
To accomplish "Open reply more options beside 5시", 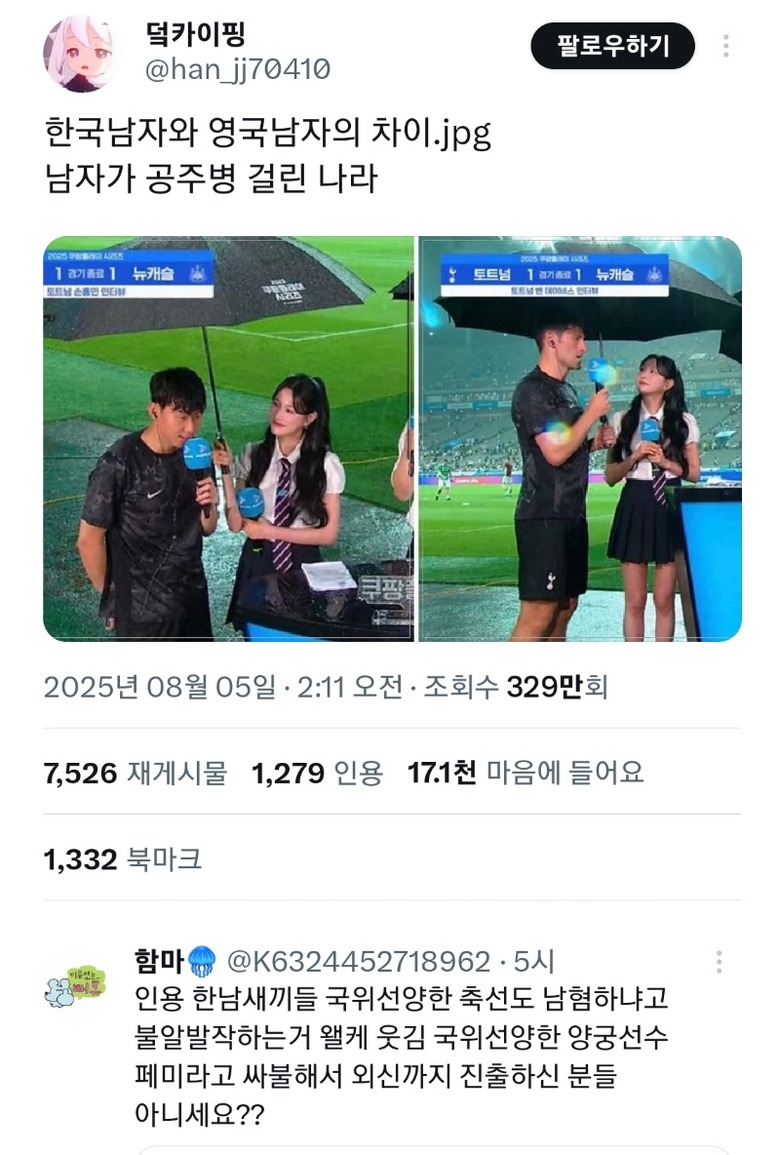I will (719, 962).
